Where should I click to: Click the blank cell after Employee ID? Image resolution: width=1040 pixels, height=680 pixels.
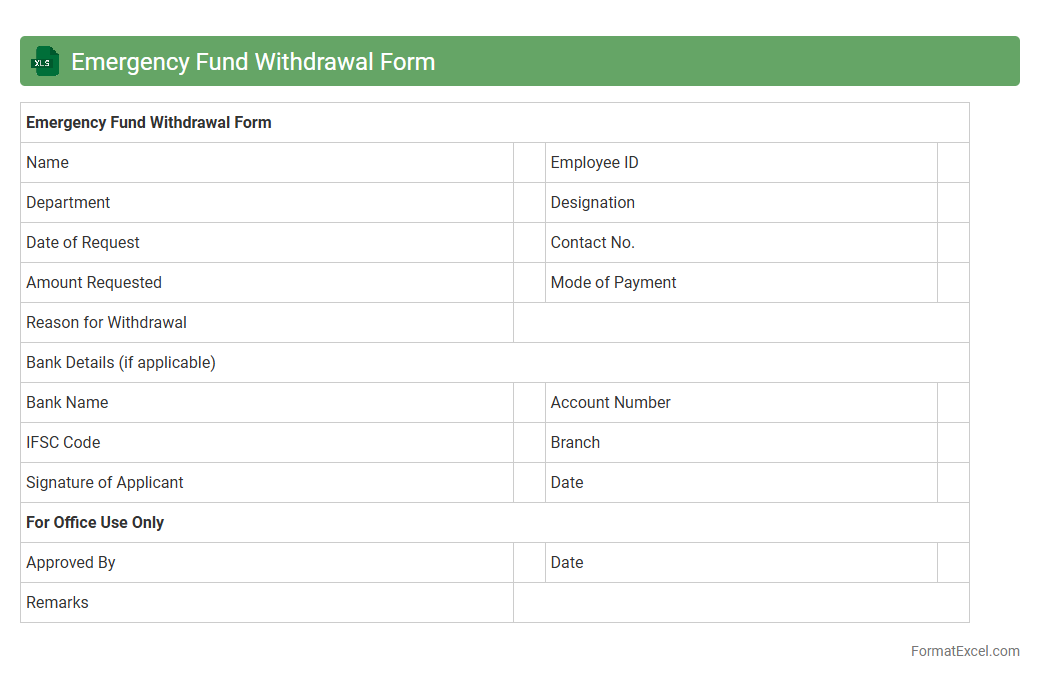pos(953,163)
